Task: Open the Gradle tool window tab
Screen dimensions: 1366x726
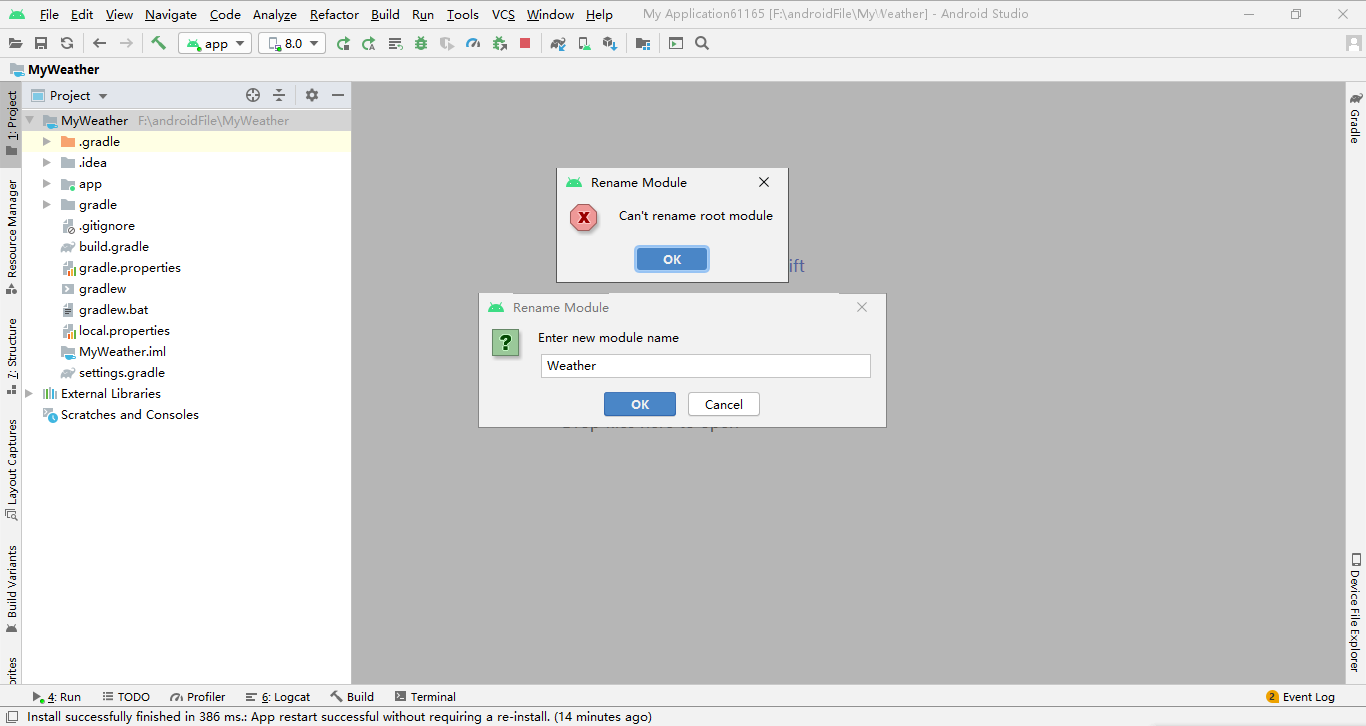Action: 1355,118
